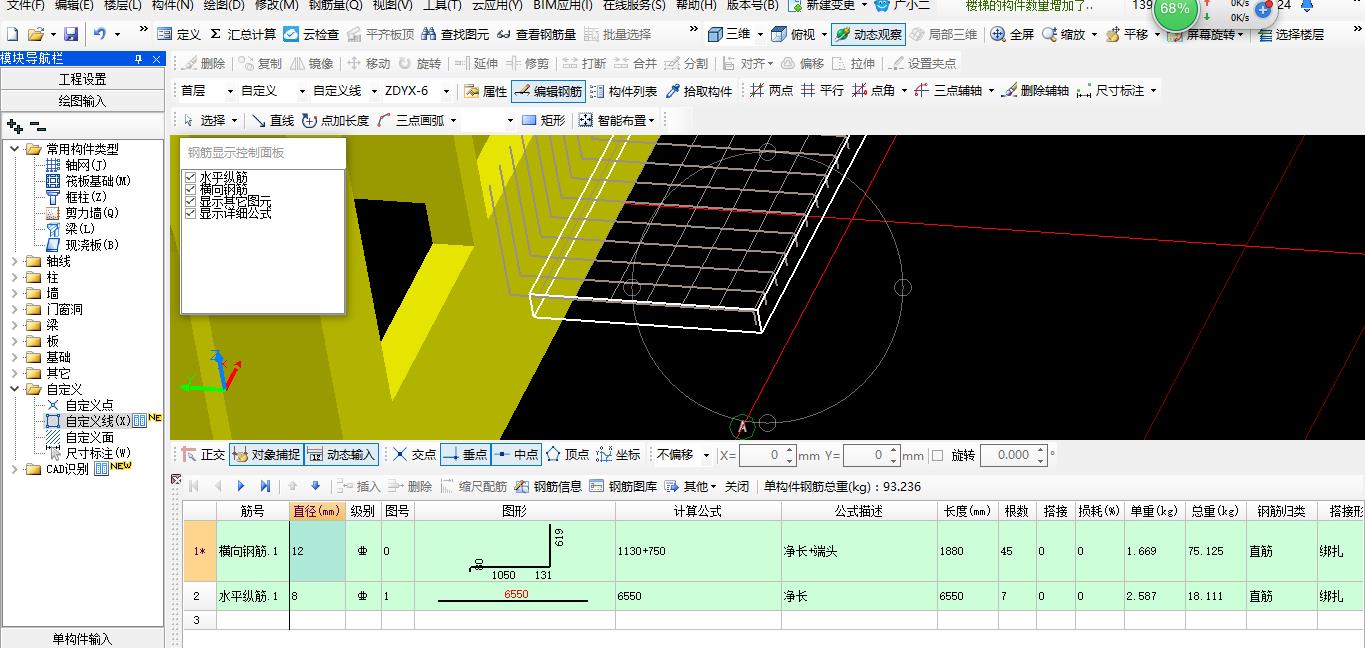
Task: Open 查找图元 find element tool
Action: coord(456,34)
